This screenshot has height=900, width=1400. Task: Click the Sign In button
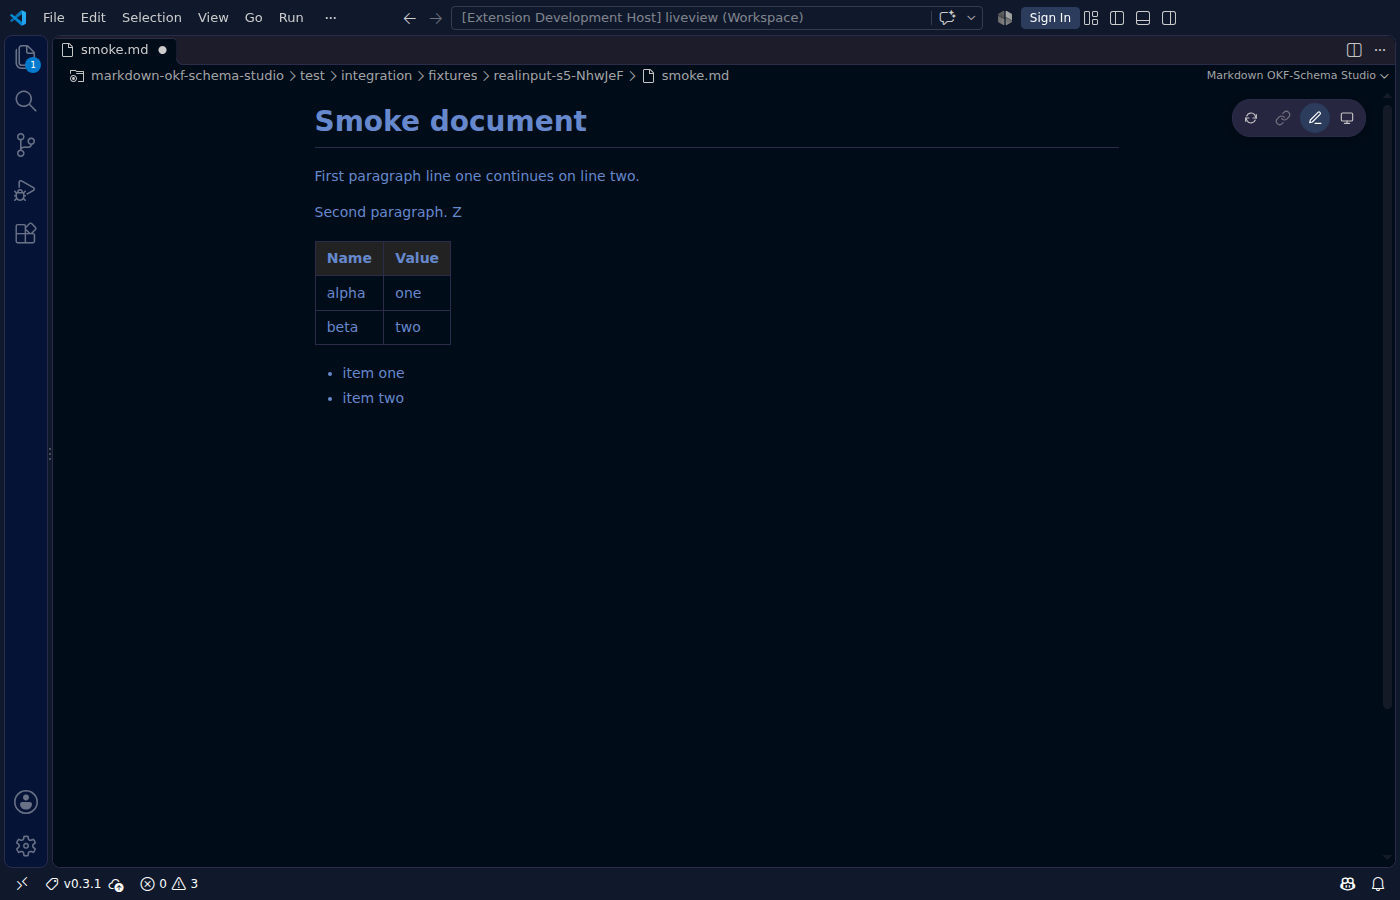tap(1050, 18)
